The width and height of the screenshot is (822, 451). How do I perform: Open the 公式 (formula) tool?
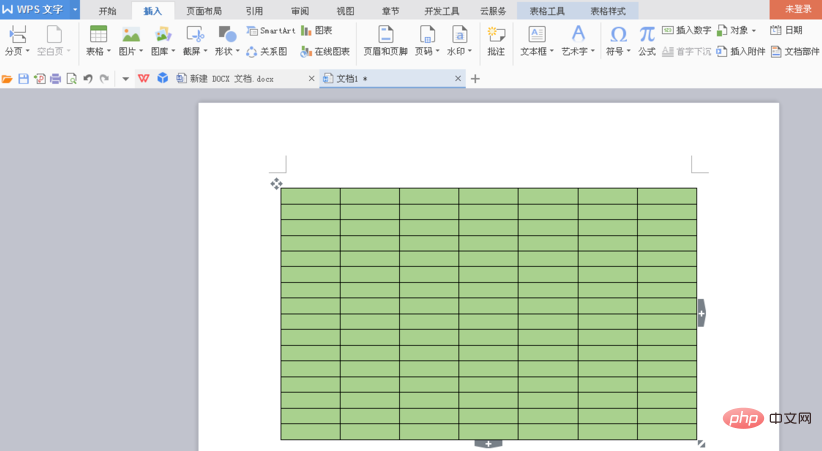tap(647, 35)
